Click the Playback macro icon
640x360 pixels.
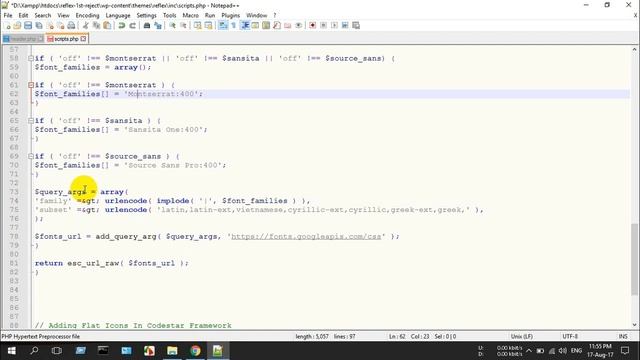pyautogui.click(x=334, y=25)
